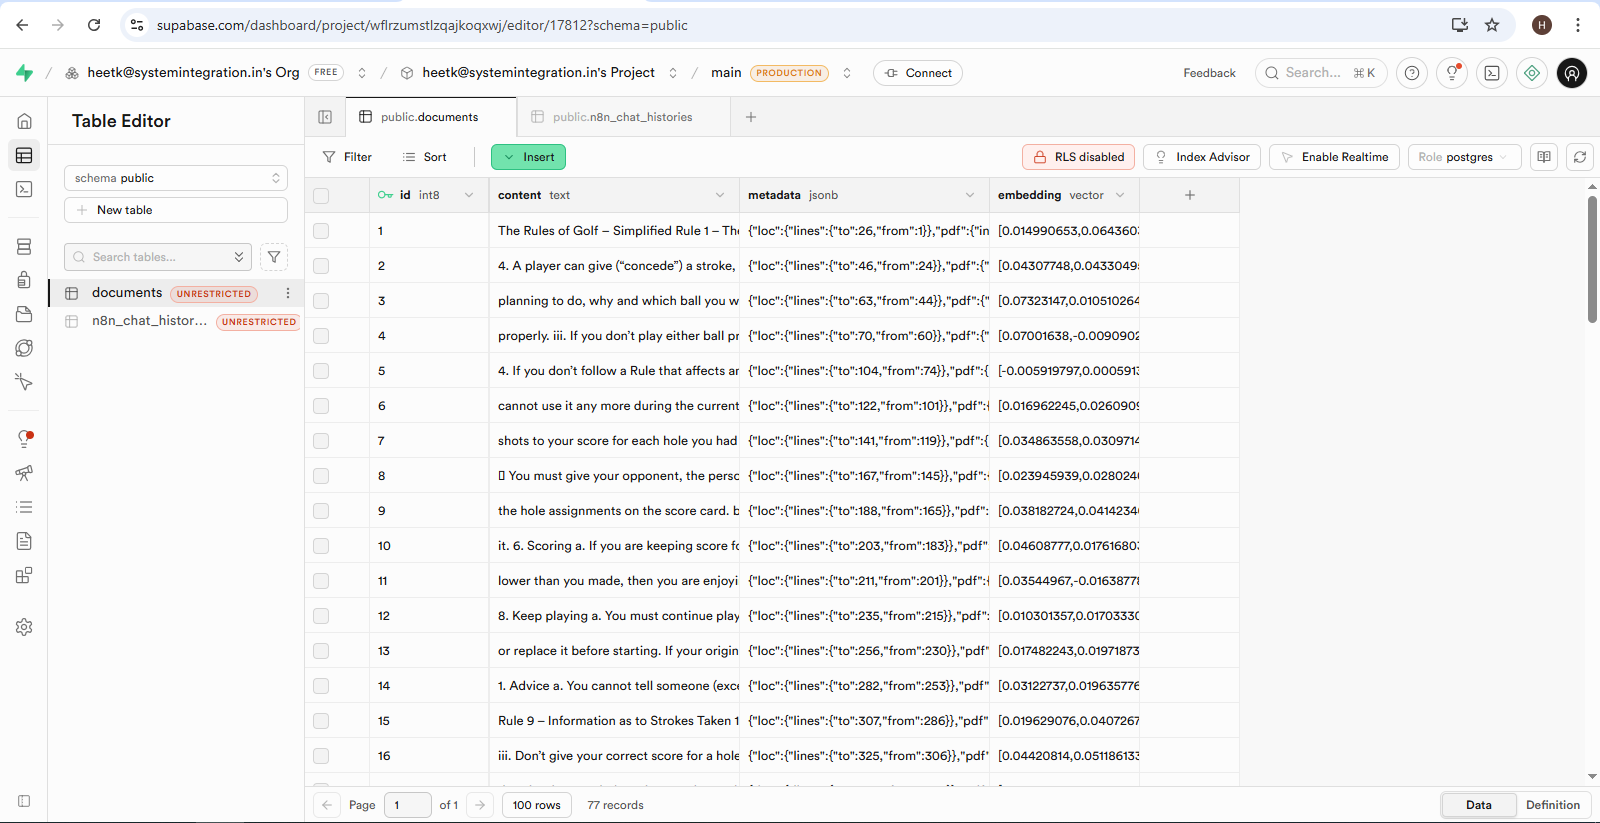Screen dimensions: 1600x823
Task: Tick the checkbox for row 5
Action: (321, 371)
